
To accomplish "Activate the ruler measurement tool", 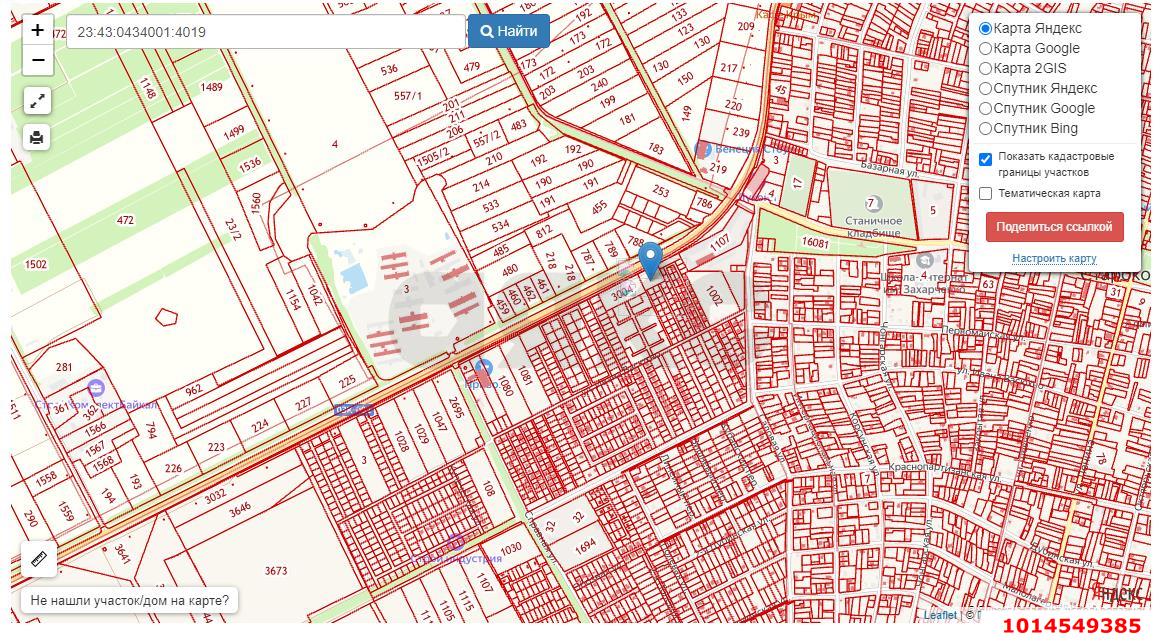I will tap(39, 559).
